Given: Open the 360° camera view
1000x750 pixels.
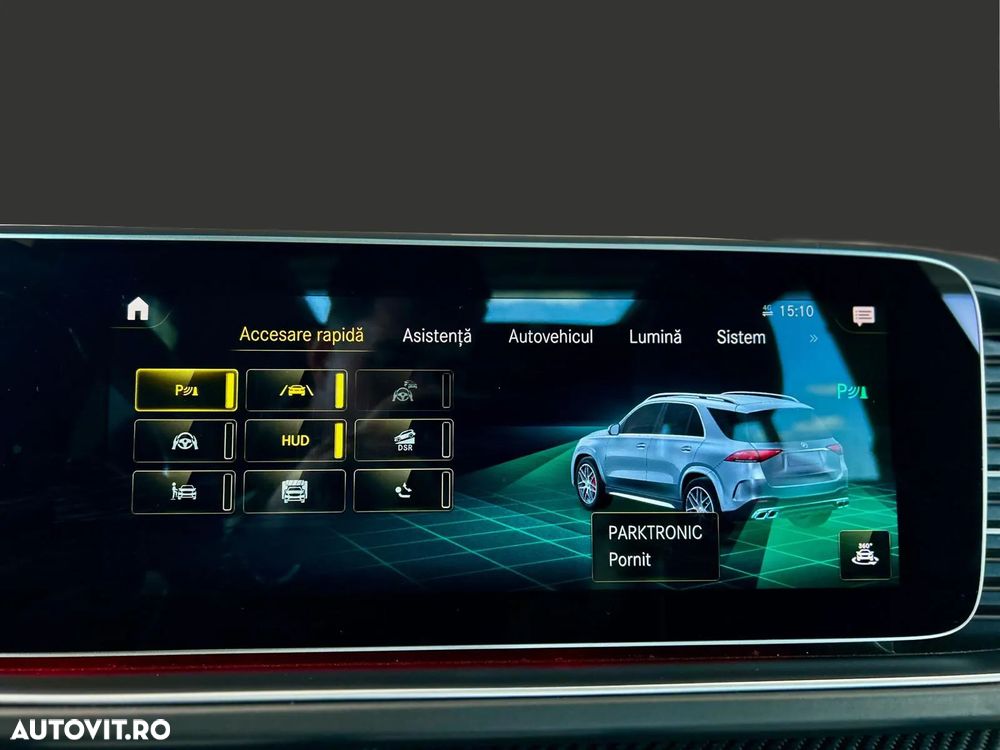Looking at the screenshot, I should (865, 555).
